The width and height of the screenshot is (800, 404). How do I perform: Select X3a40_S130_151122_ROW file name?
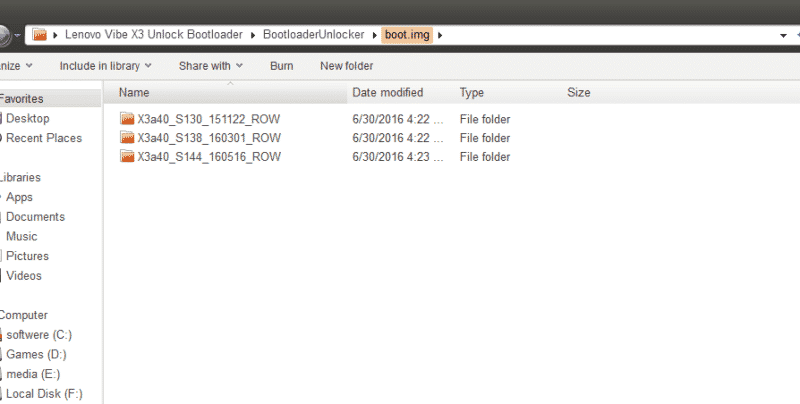point(208,119)
